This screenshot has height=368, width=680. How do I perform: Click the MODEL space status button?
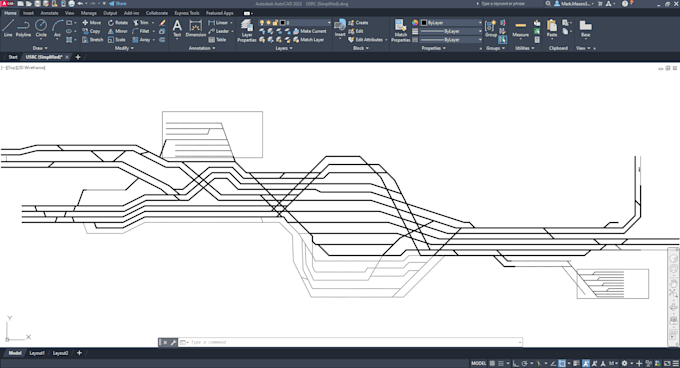coord(478,363)
